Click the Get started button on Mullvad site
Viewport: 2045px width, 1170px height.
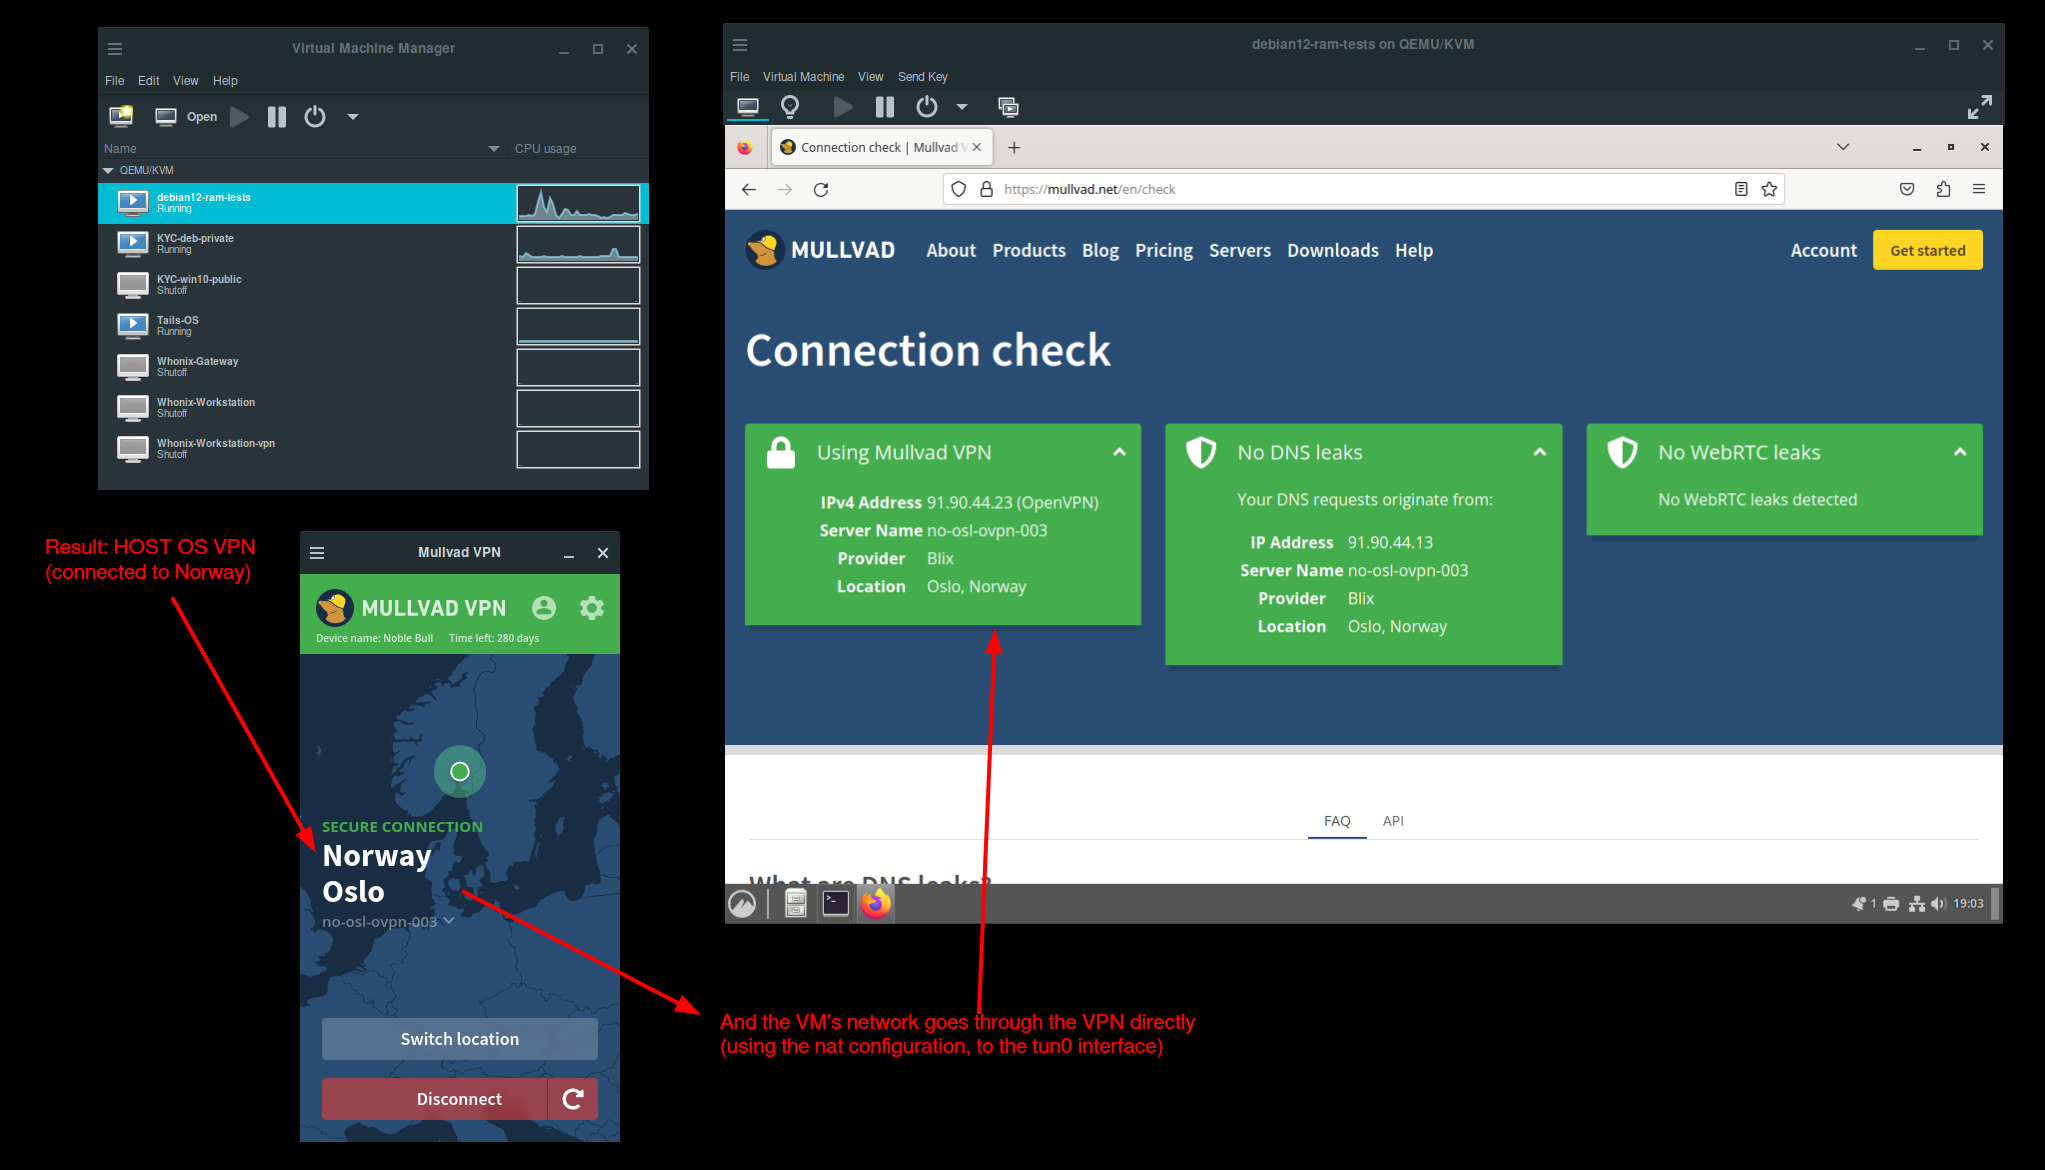pyautogui.click(x=1927, y=251)
